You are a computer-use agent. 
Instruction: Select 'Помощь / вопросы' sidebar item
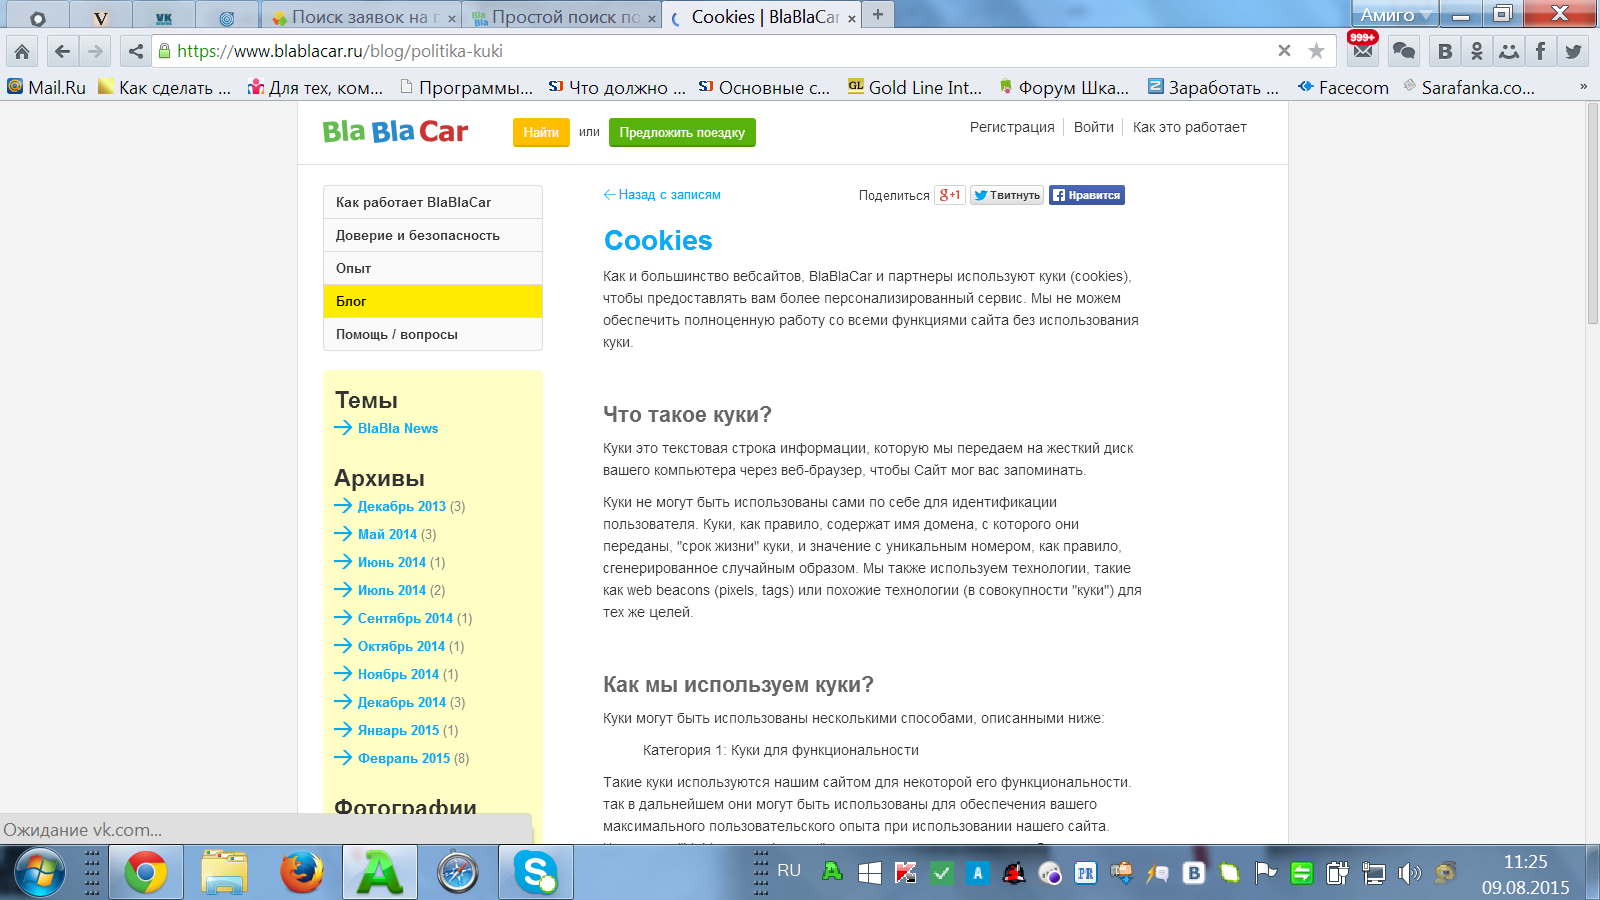[433, 334]
